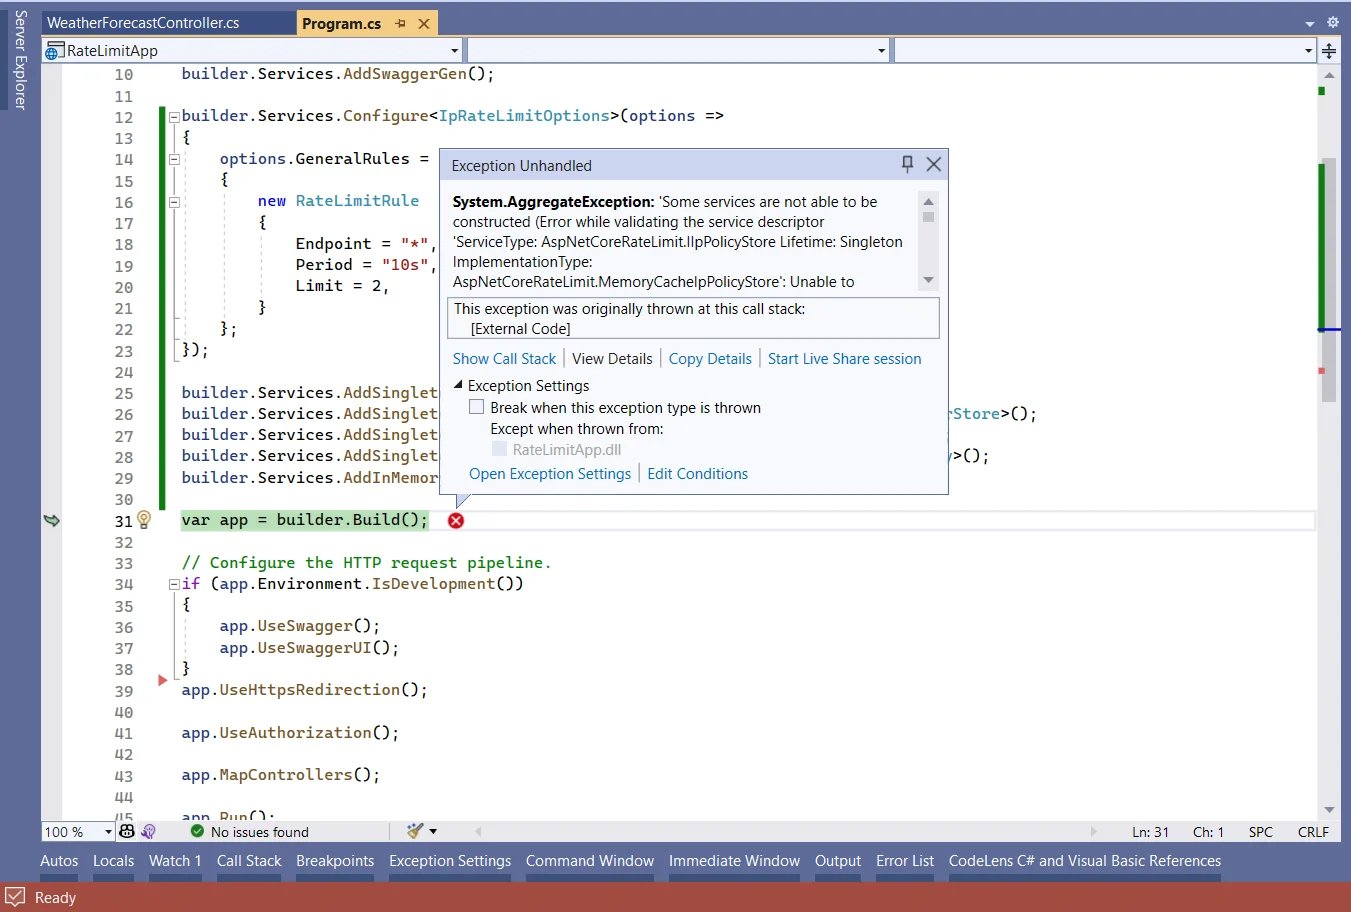Click the No issues found indicator
This screenshot has height=912, width=1351.
[250, 832]
